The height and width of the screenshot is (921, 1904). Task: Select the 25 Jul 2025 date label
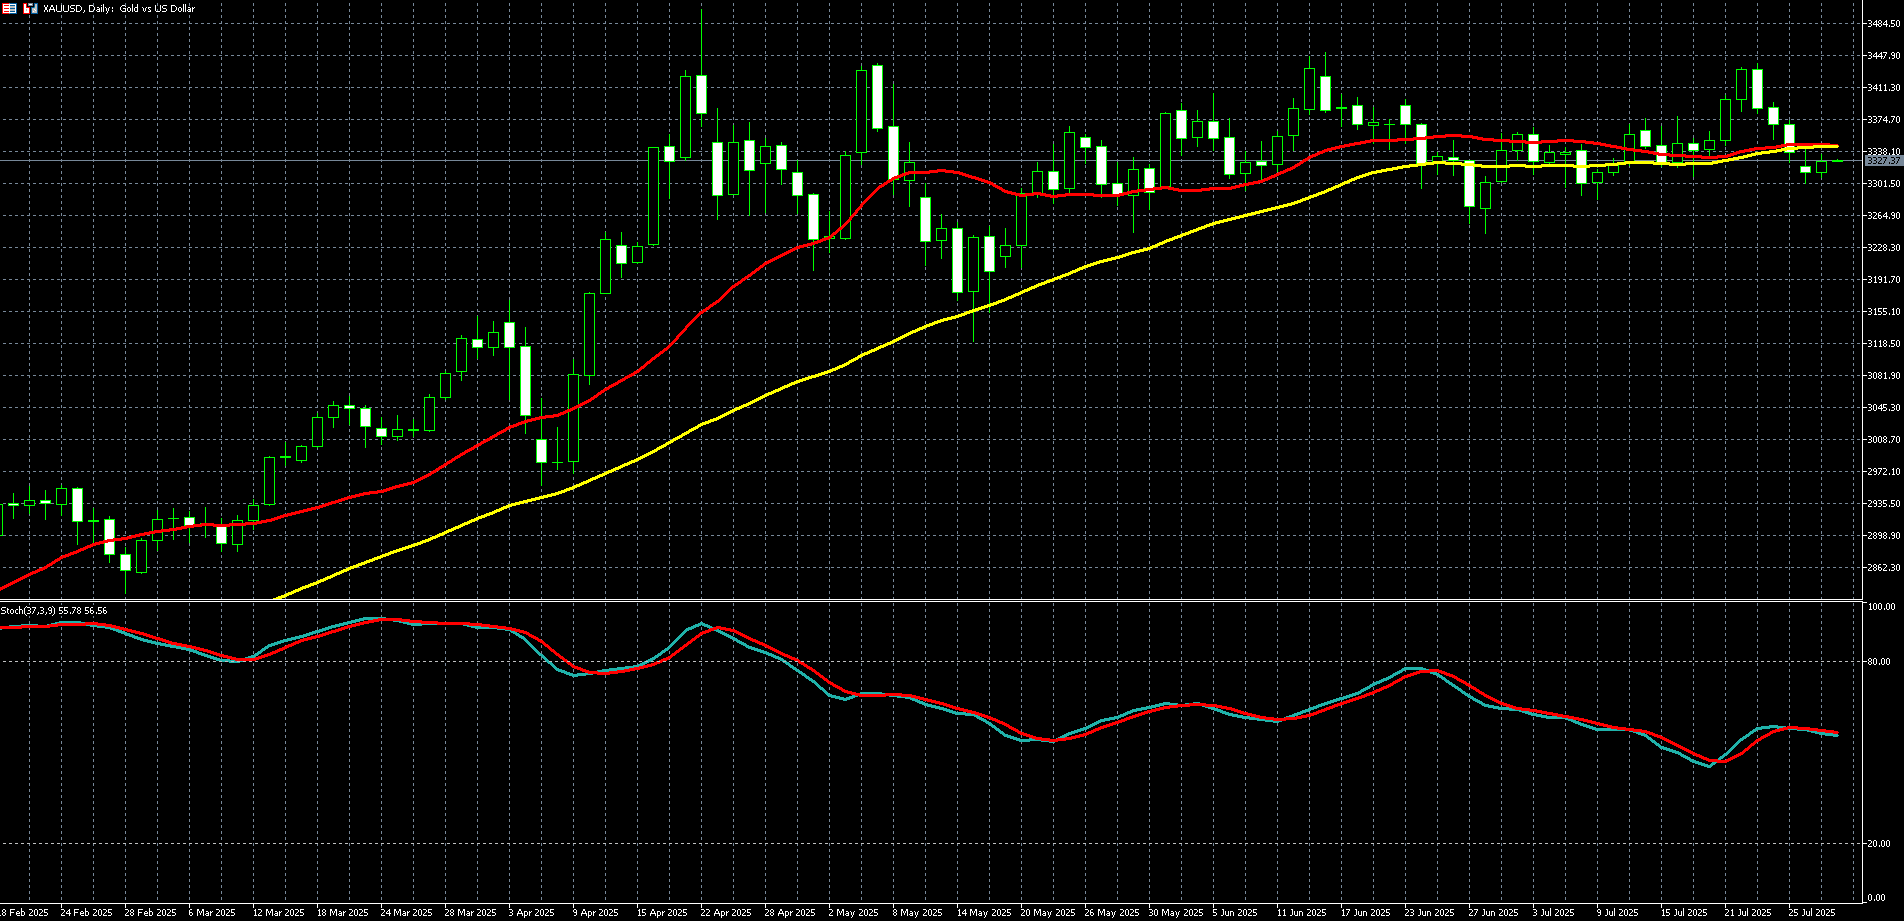(x=1812, y=913)
